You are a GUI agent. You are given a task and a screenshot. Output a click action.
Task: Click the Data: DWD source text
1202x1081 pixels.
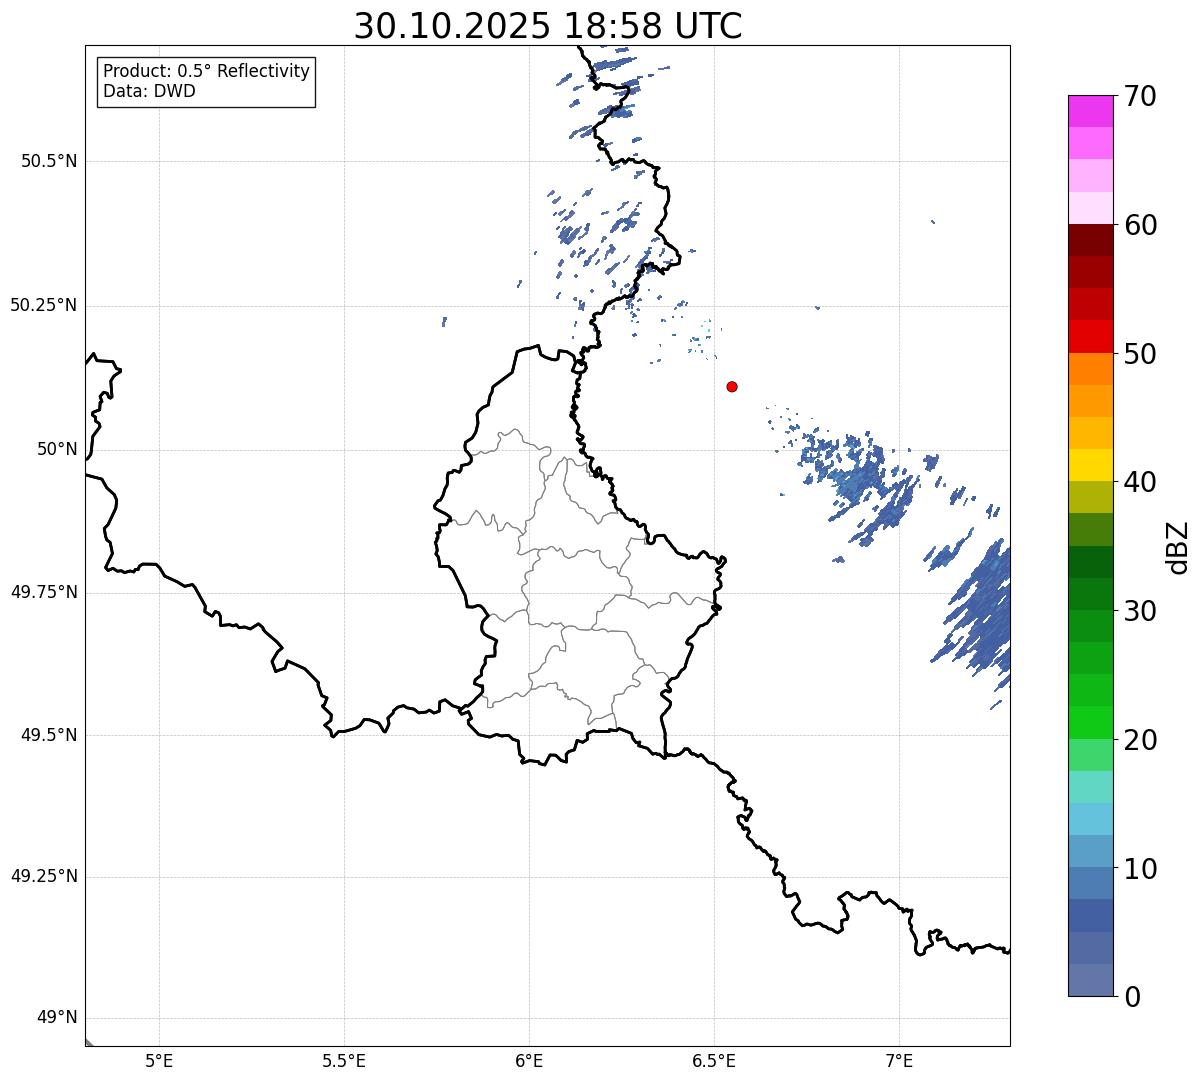click(150, 92)
